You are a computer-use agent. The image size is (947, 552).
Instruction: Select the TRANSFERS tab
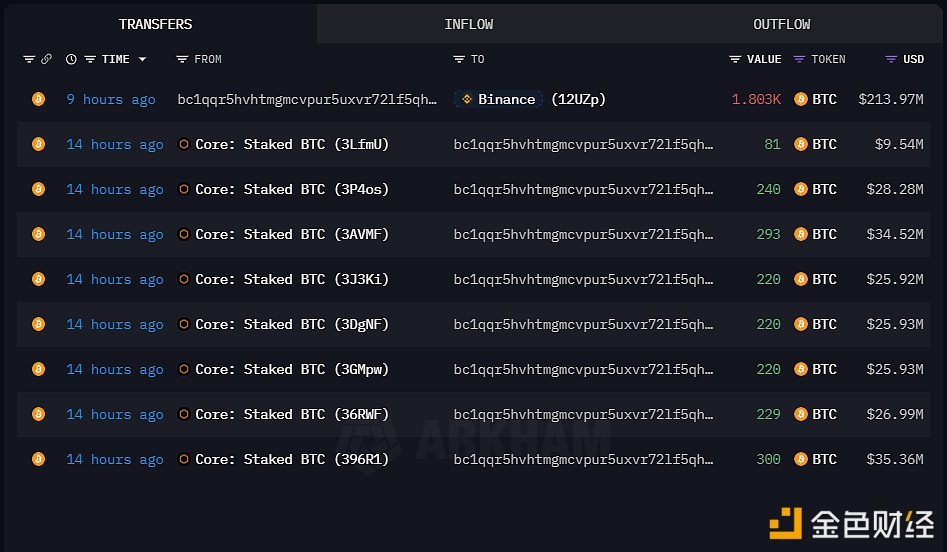pyautogui.click(x=155, y=24)
